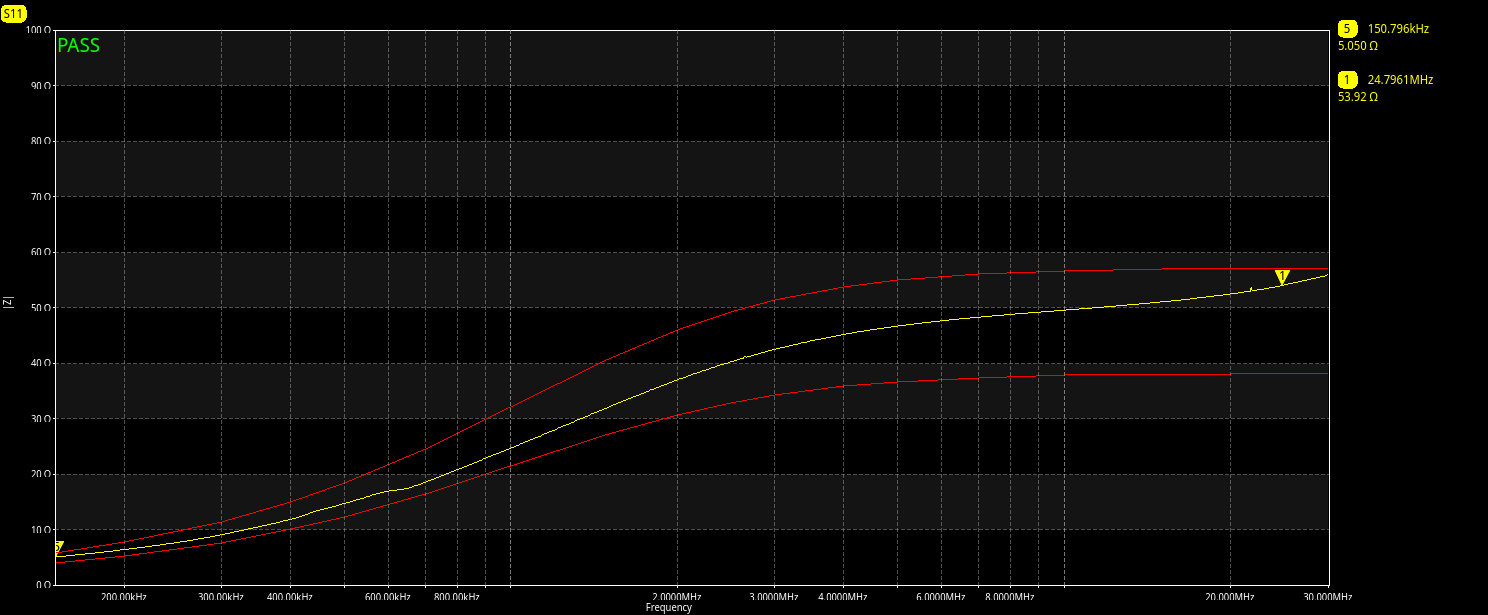
Task: Click the 30.000MHz stop frequency label
Action: pyautogui.click(x=1327, y=597)
